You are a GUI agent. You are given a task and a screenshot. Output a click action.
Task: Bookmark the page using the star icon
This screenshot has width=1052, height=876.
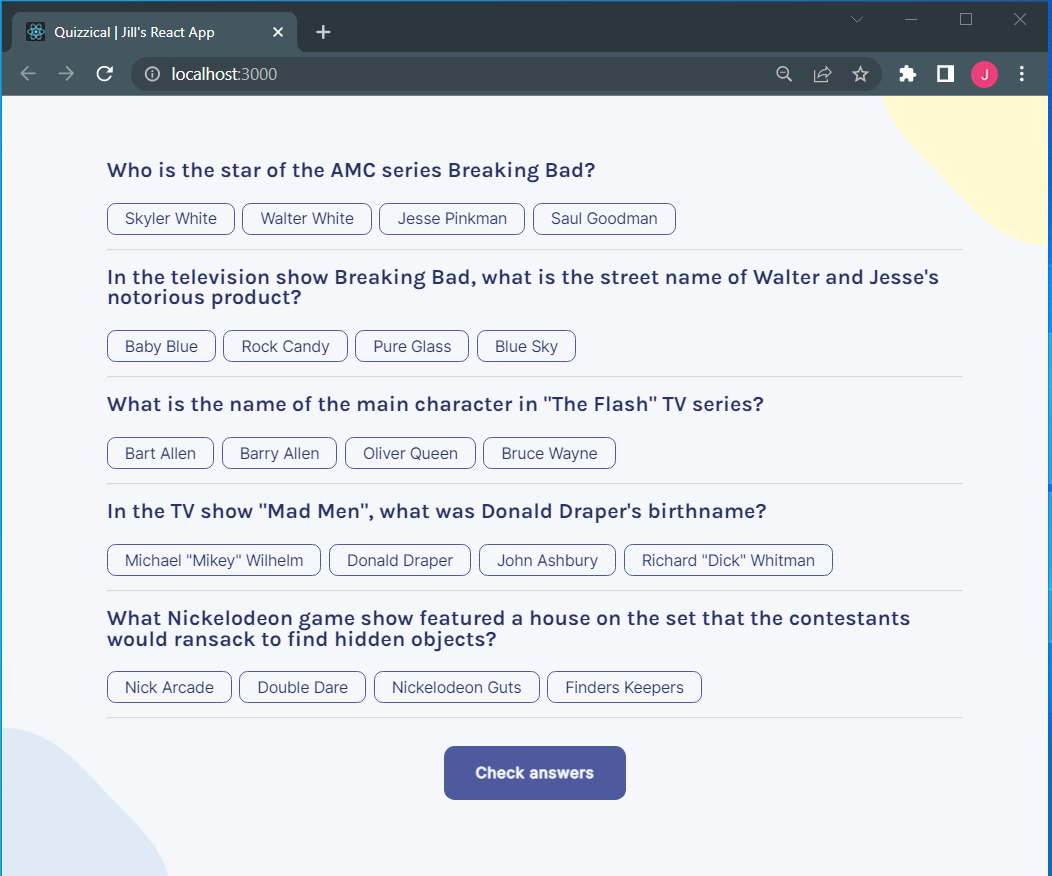[x=860, y=73]
